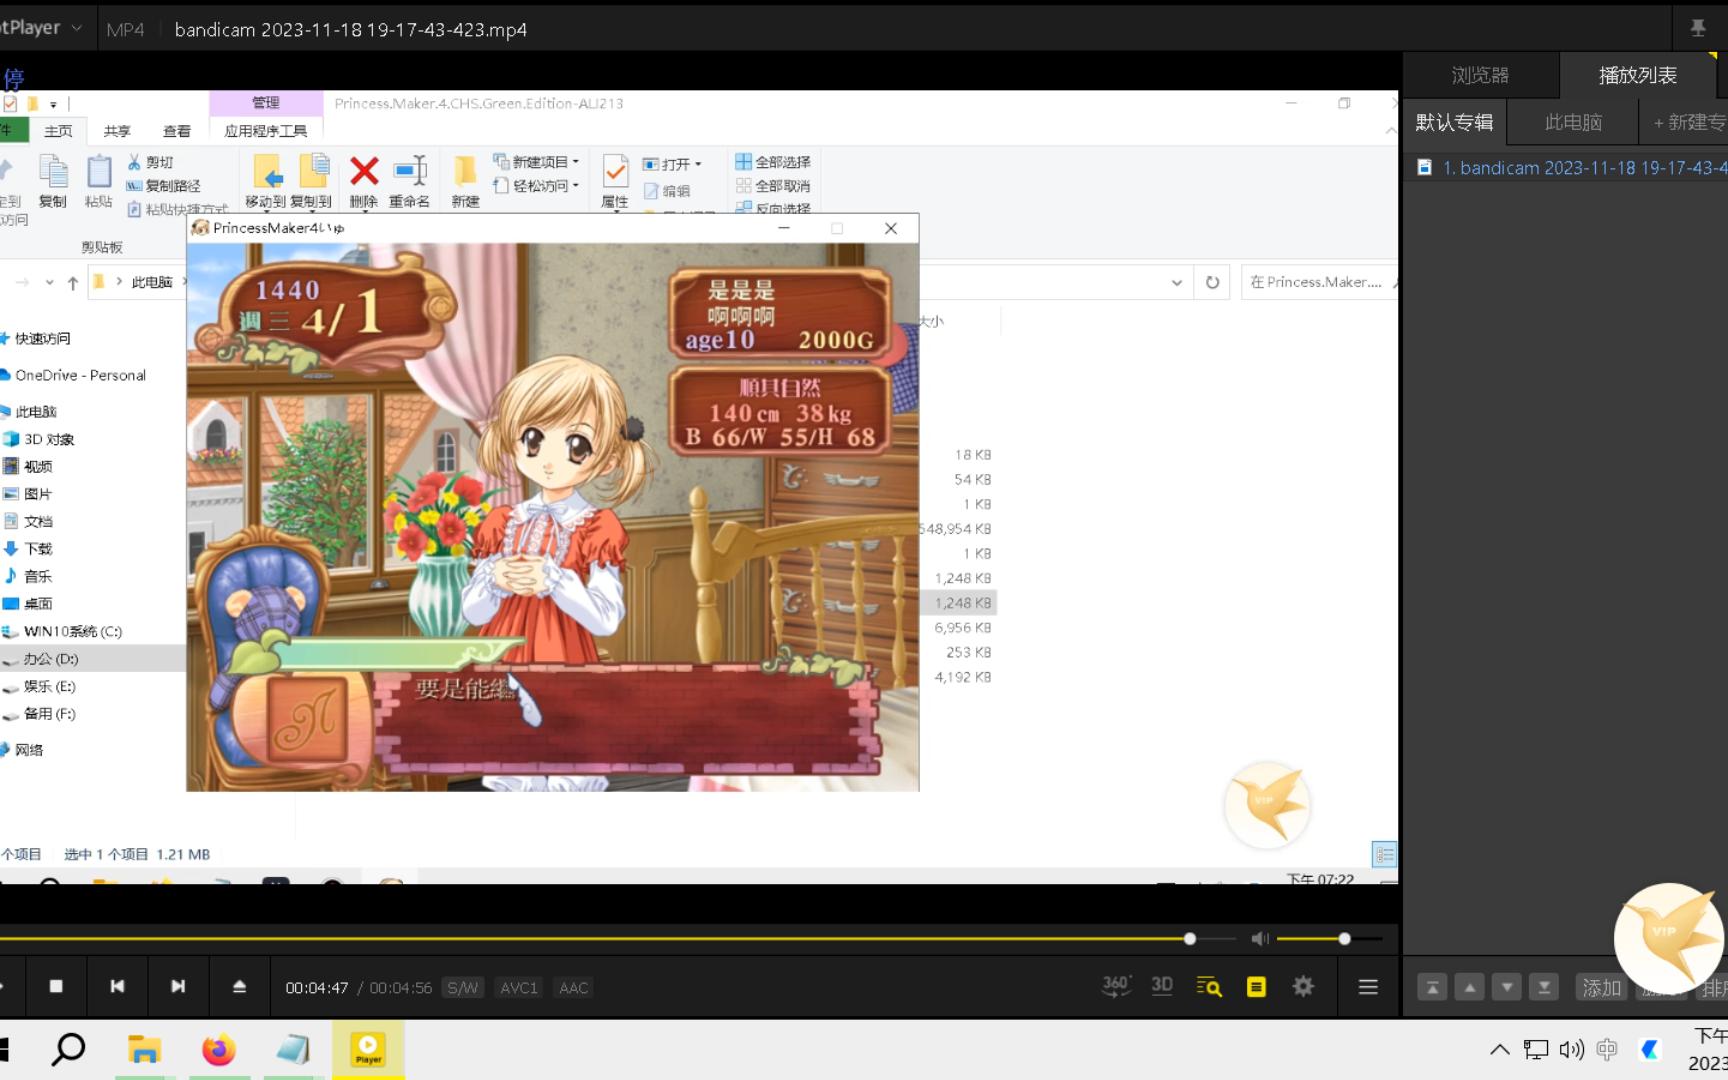This screenshot has width=1728, height=1080.
Task: Click the elapsed time 00:04:47
Action: point(317,988)
